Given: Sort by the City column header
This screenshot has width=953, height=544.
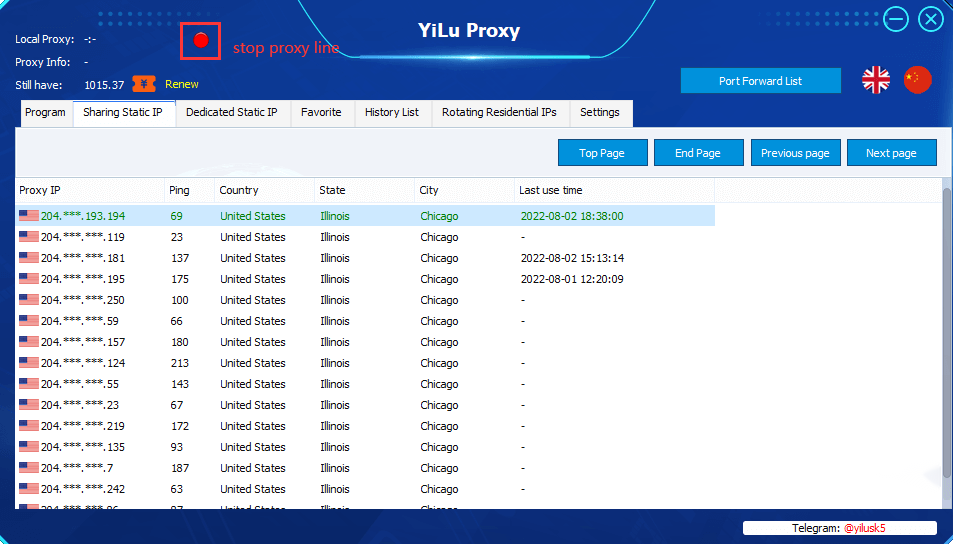Looking at the screenshot, I should coord(465,190).
